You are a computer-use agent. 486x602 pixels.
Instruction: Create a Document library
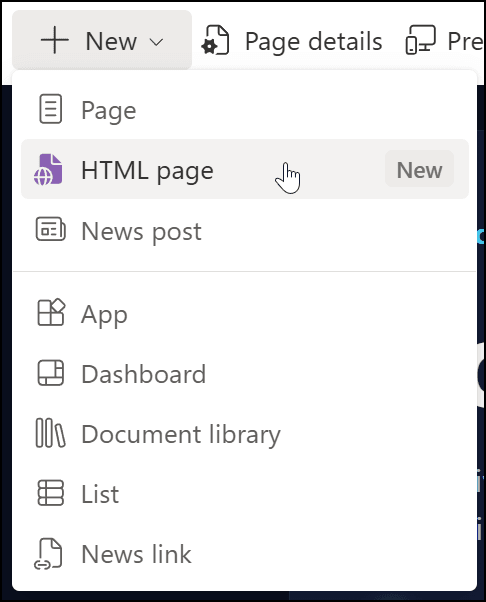(x=245, y=434)
